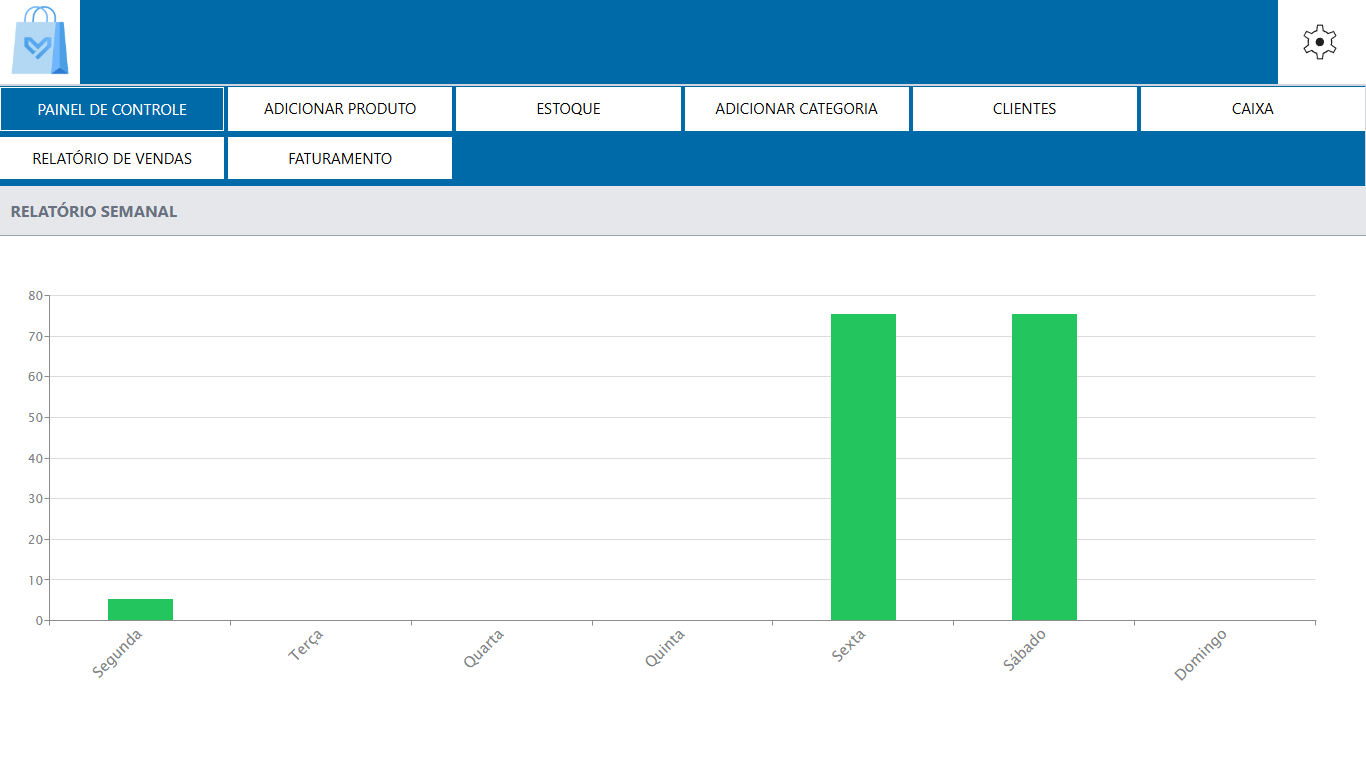
Task: Click the Quinta label on the chart
Action: click(665, 648)
